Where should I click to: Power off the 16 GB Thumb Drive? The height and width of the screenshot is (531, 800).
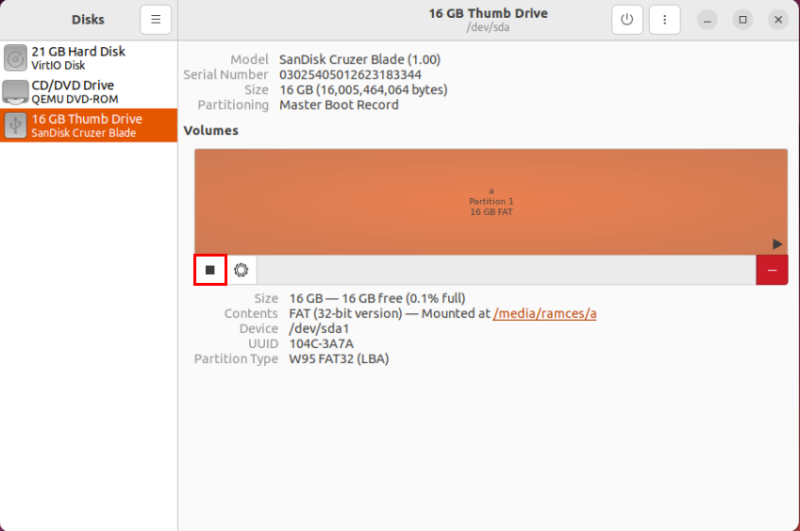click(627, 20)
